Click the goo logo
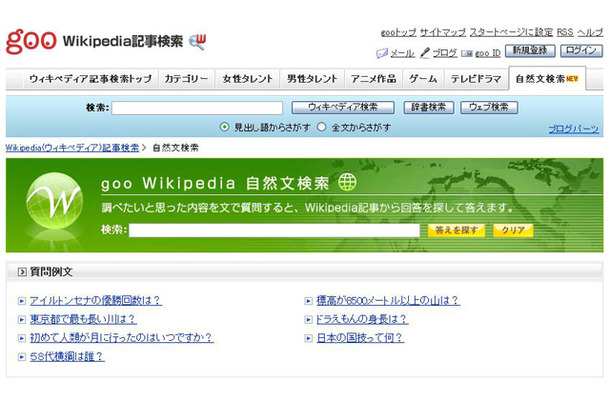The image size is (610, 400). point(31,41)
